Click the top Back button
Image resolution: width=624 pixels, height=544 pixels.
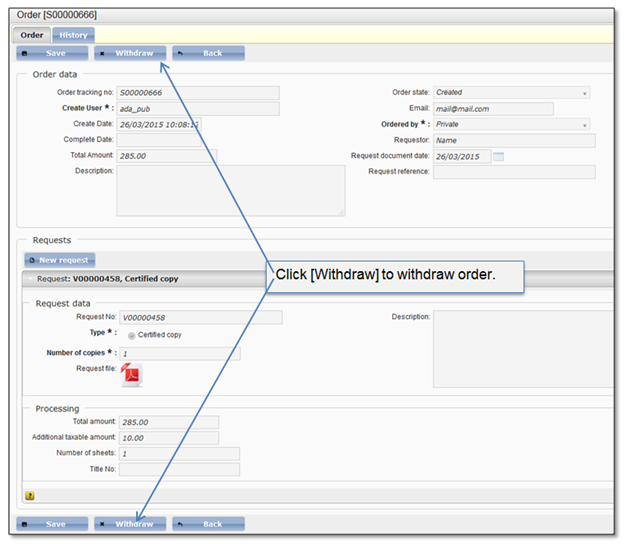[207, 53]
